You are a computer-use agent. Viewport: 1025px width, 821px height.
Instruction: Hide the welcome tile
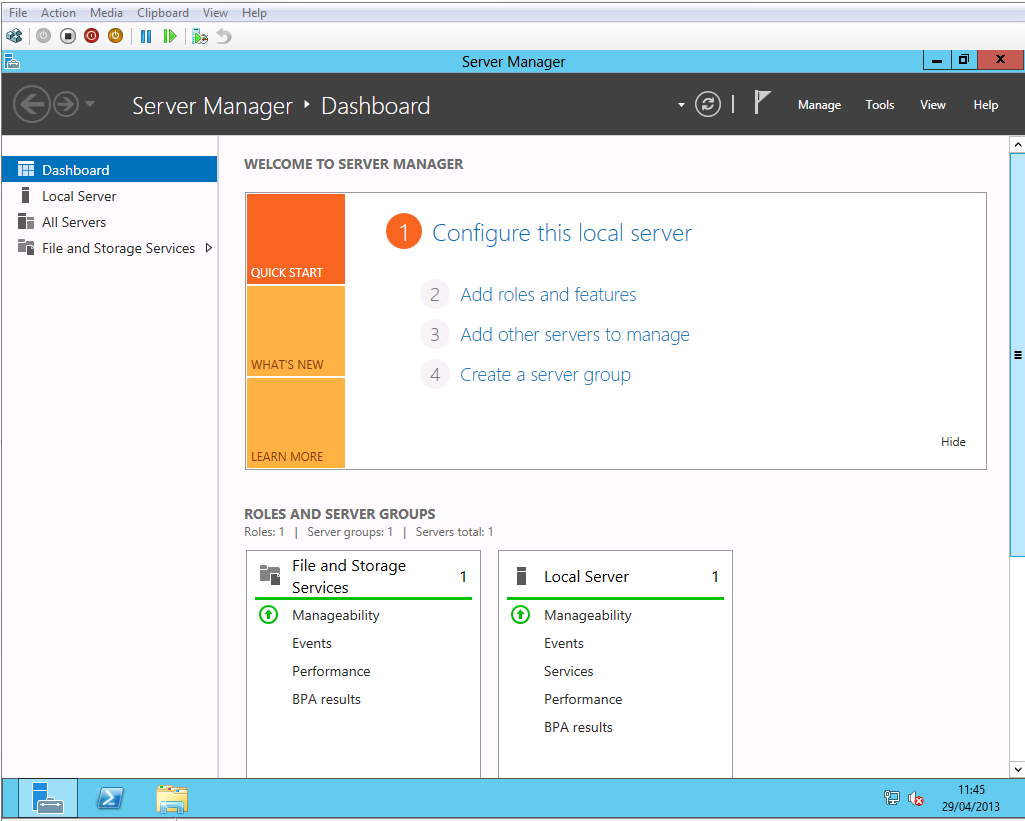tap(953, 442)
